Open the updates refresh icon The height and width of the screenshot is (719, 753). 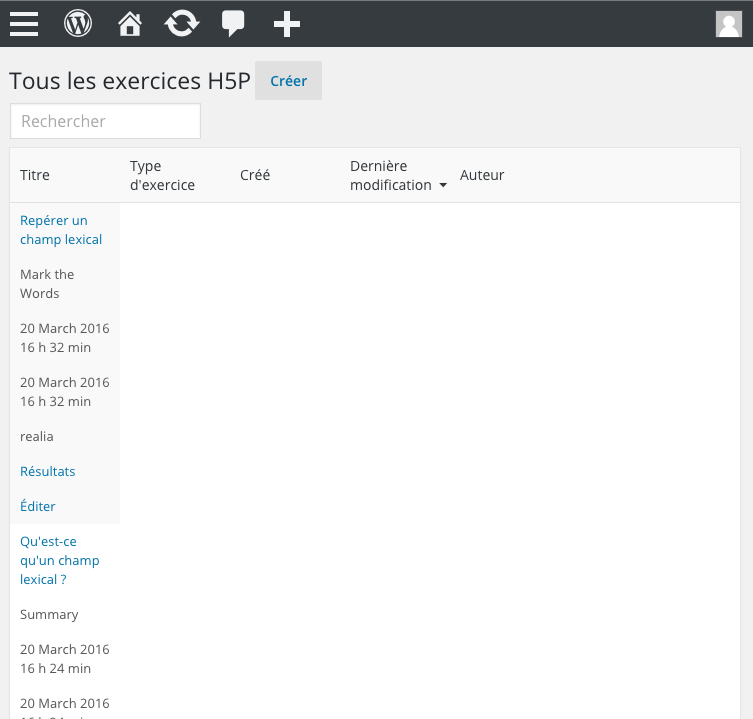tap(182, 24)
